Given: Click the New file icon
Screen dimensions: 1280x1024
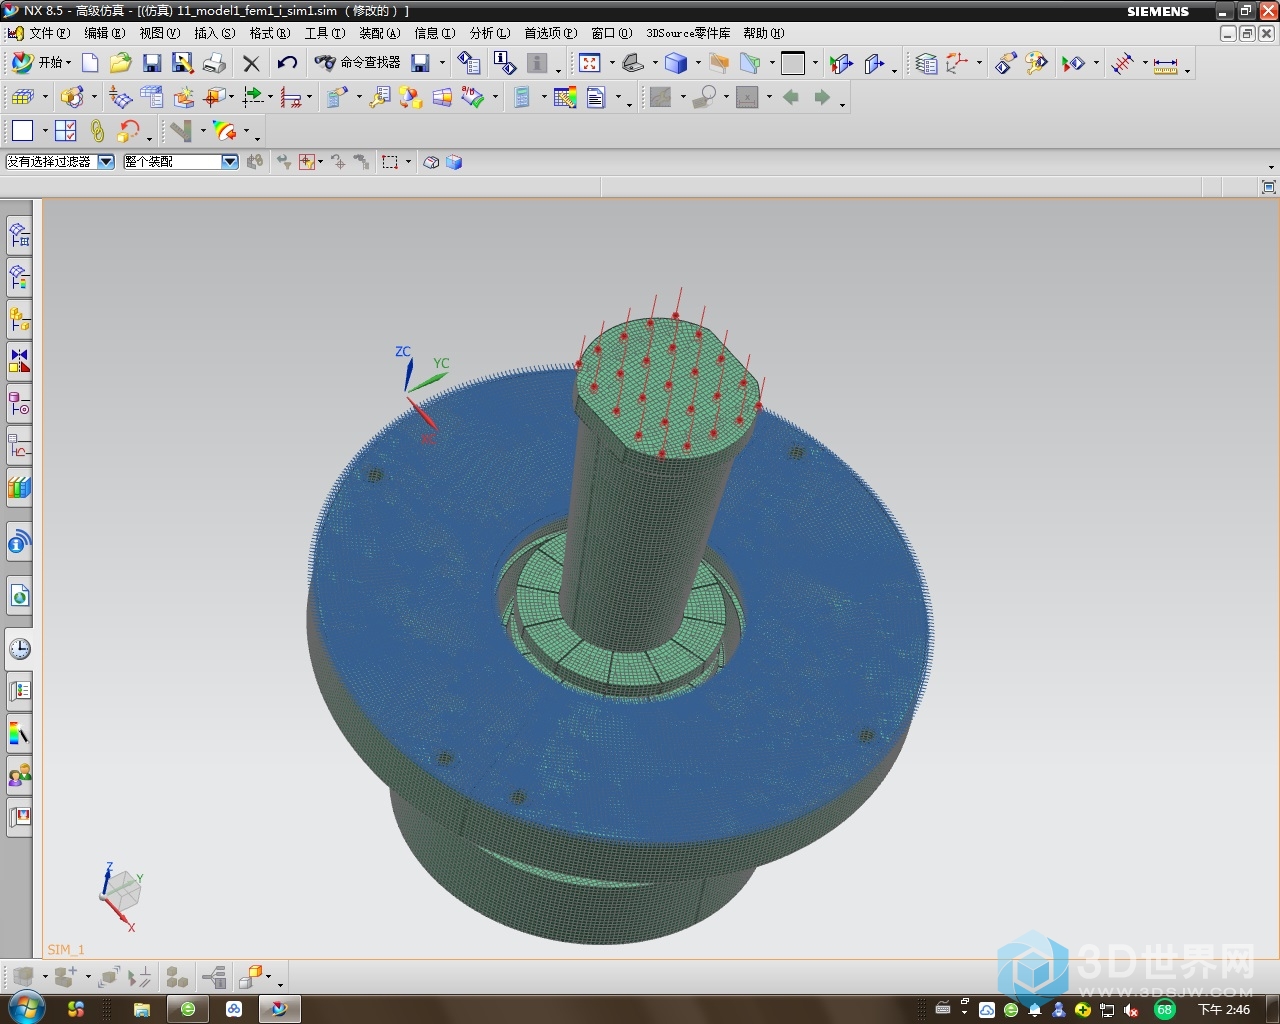Looking at the screenshot, I should (x=90, y=63).
